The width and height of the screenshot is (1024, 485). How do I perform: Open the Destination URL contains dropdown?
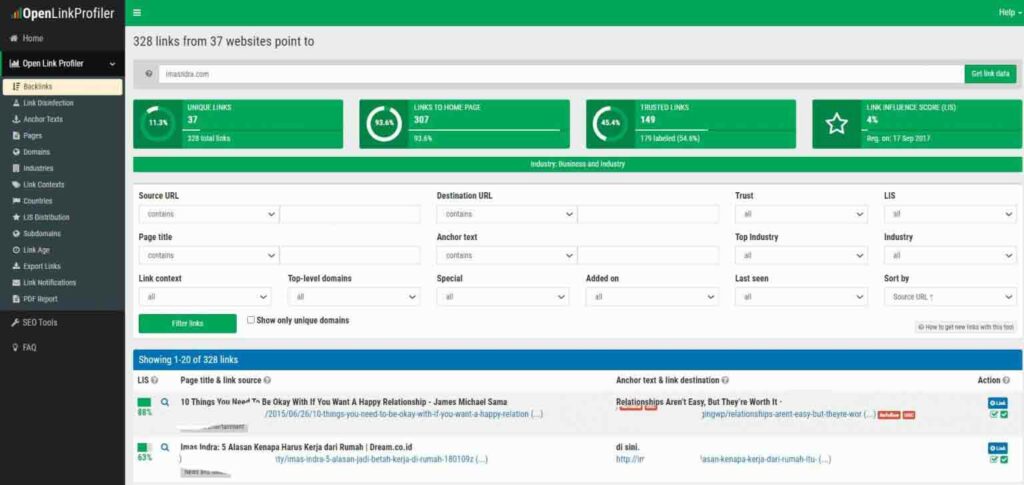coord(507,214)
